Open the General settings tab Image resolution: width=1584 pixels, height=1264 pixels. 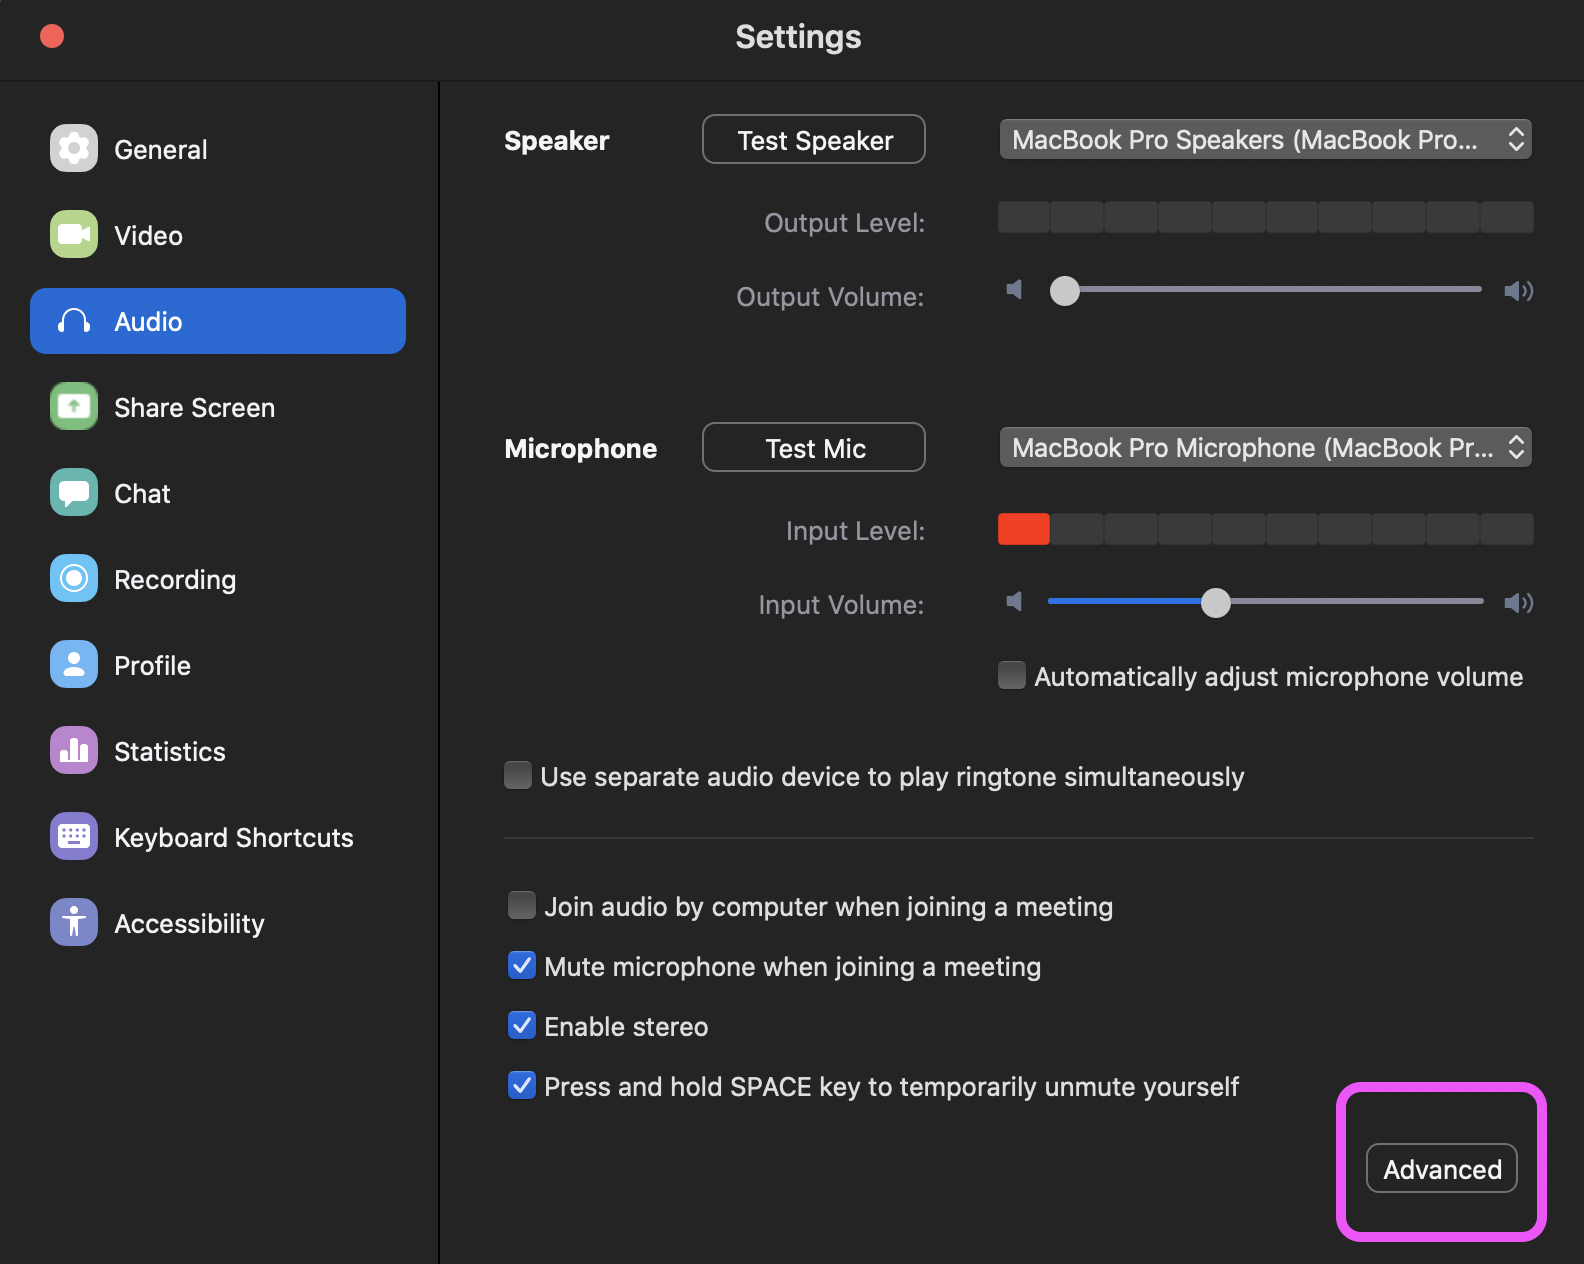(218, 149)
